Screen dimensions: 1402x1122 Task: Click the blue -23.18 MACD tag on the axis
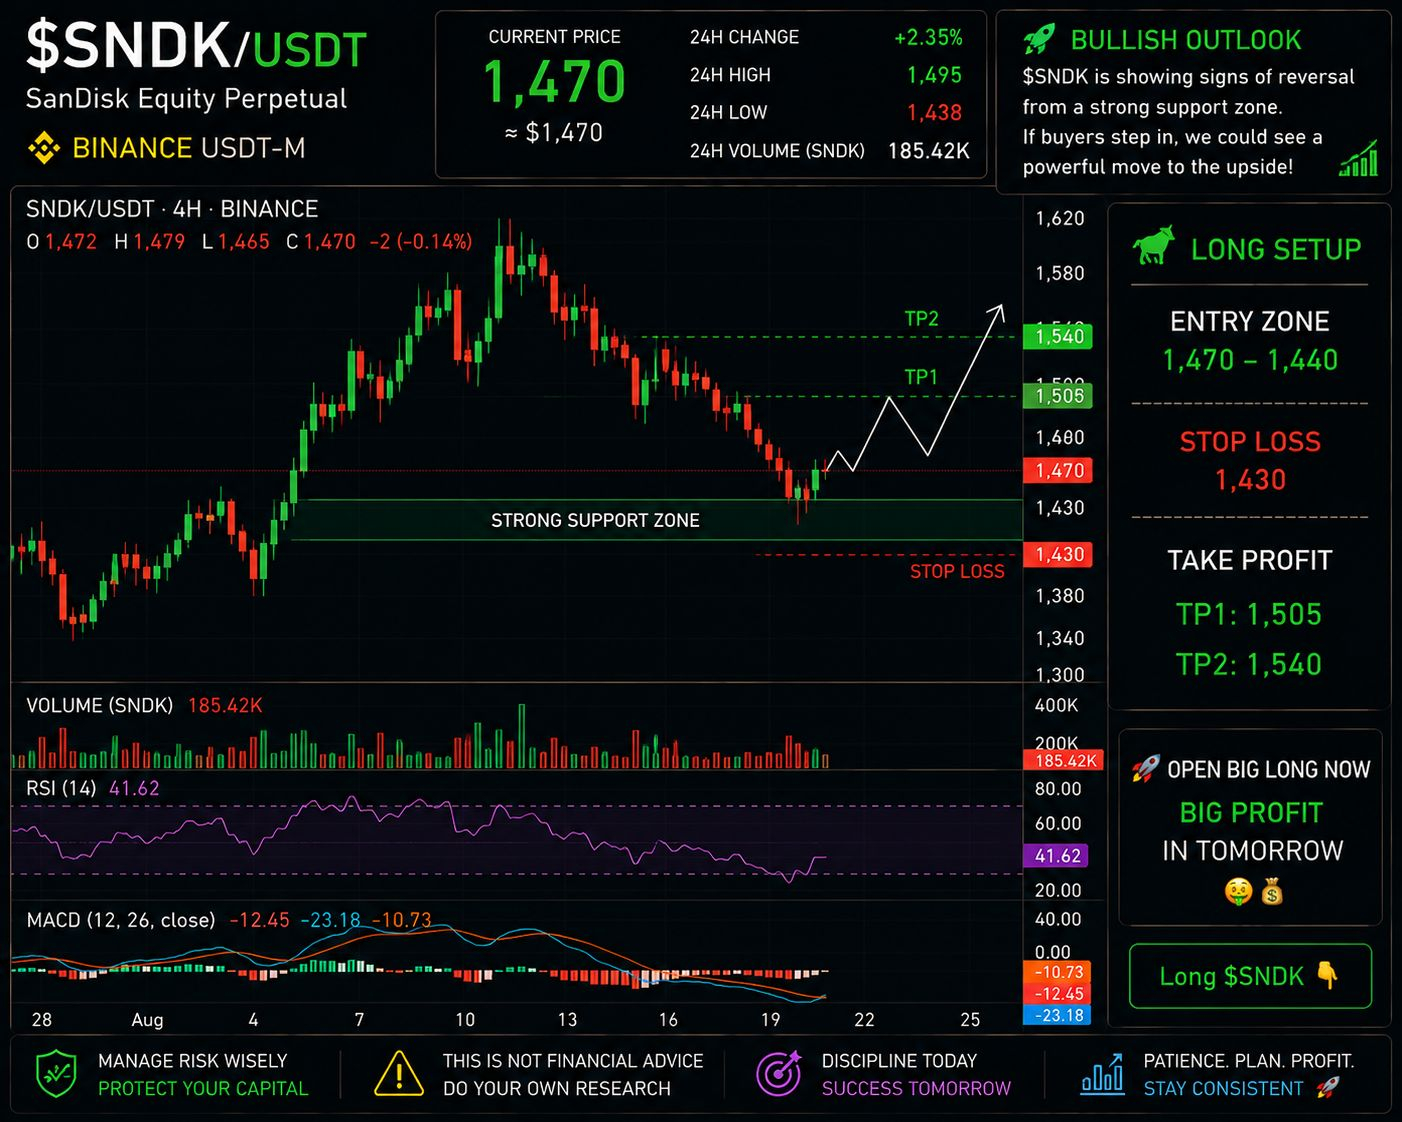coord(1058,1015)
